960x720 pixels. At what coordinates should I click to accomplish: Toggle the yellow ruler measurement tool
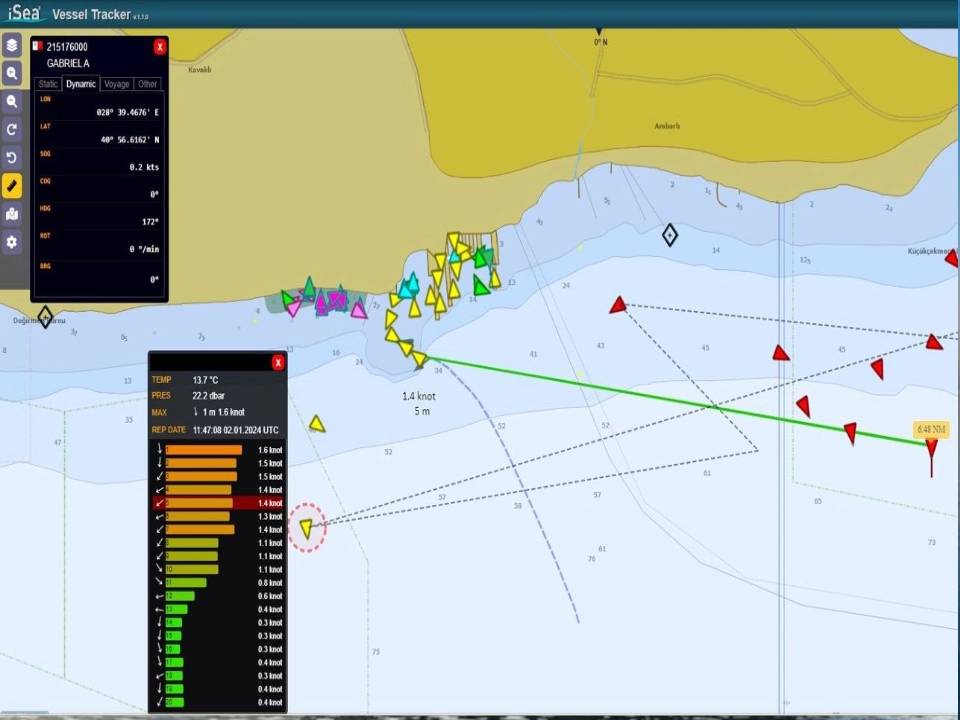(x=12, y=186)
